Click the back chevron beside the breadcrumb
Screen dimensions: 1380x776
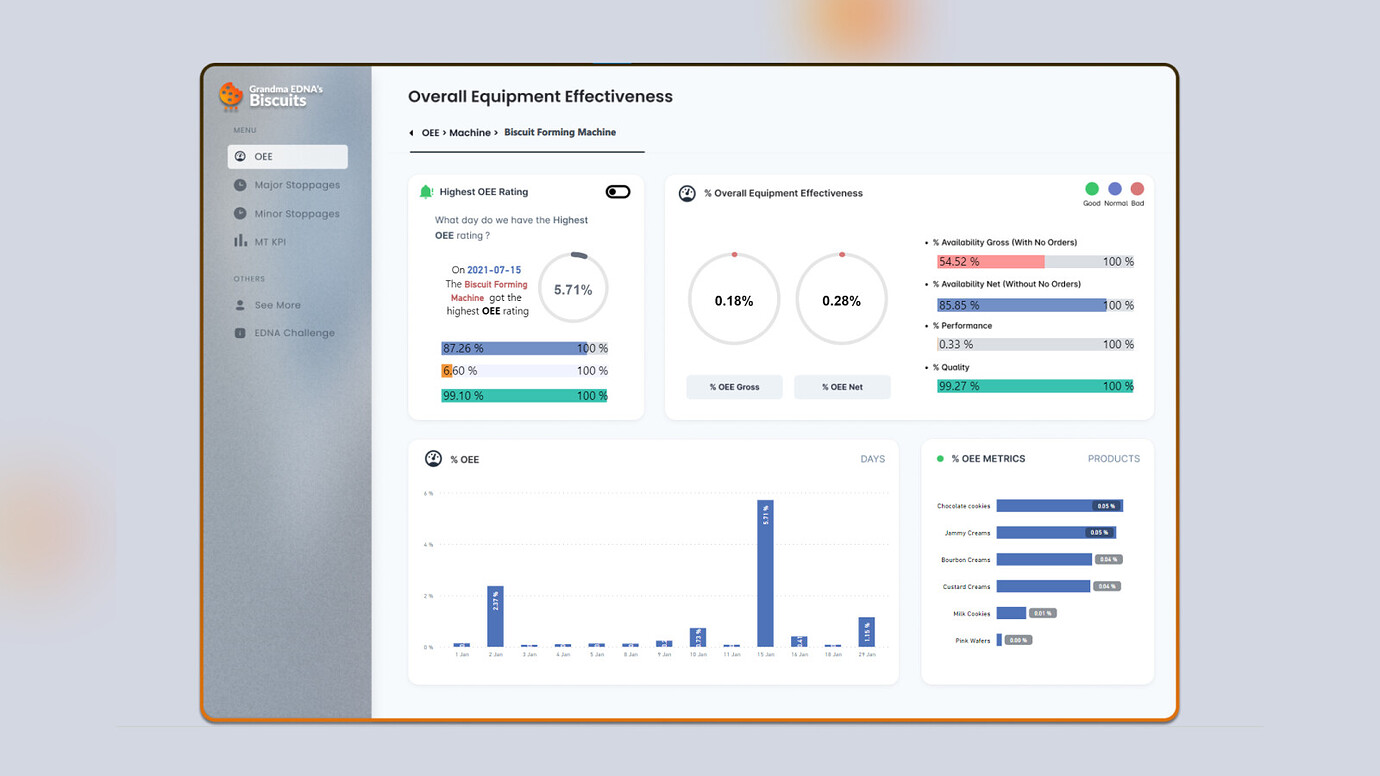pyautogui.click(x=410, y=131)
